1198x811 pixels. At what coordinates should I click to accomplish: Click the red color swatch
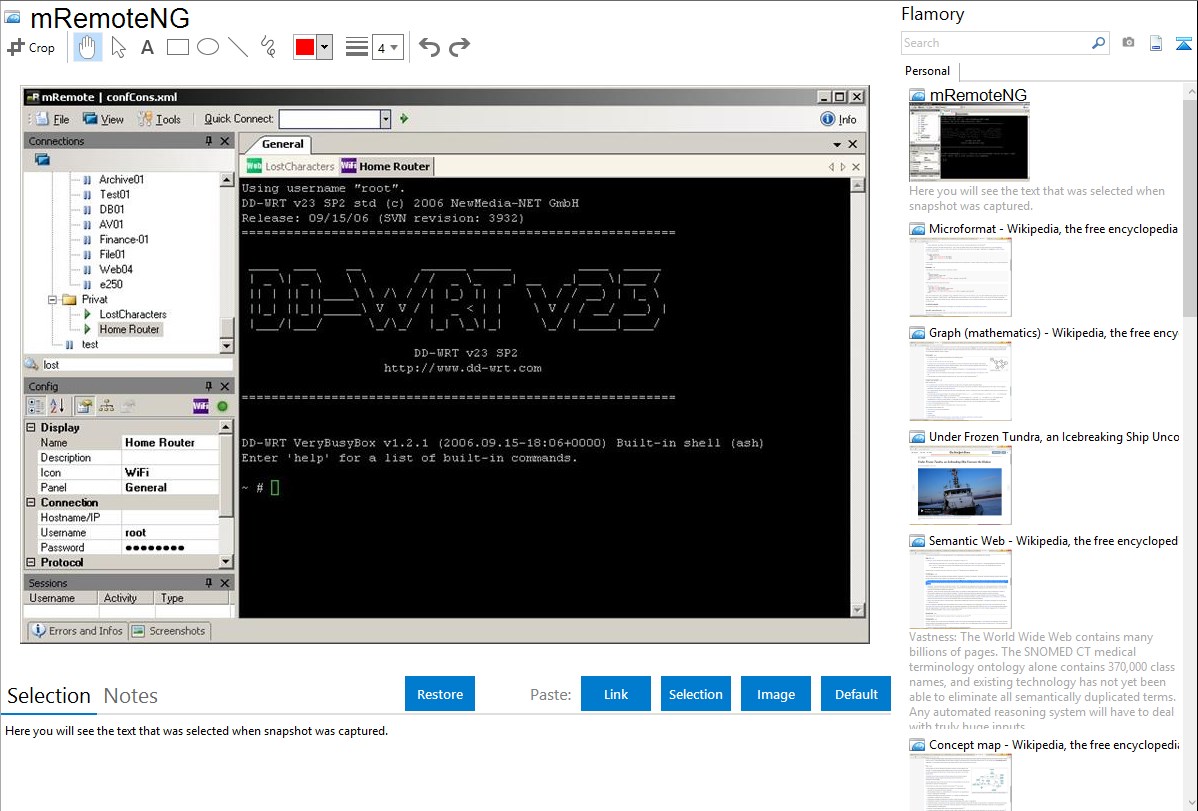pyautogui.click(x=305, y=48)
